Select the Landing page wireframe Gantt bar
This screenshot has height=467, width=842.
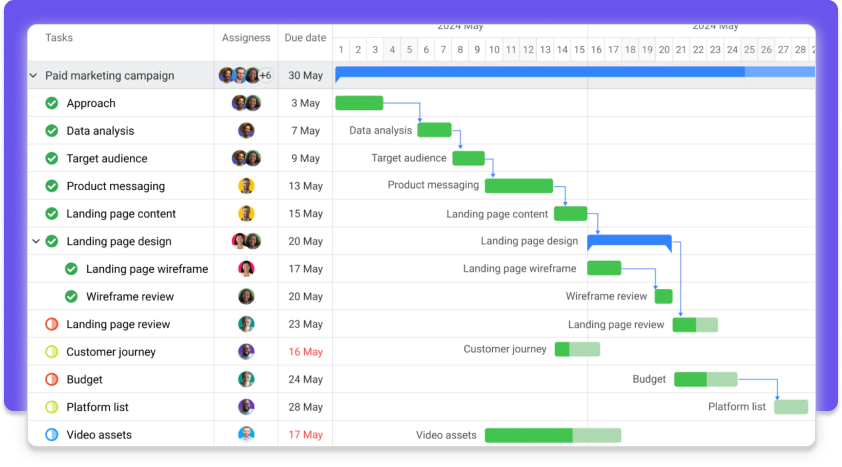604,268
